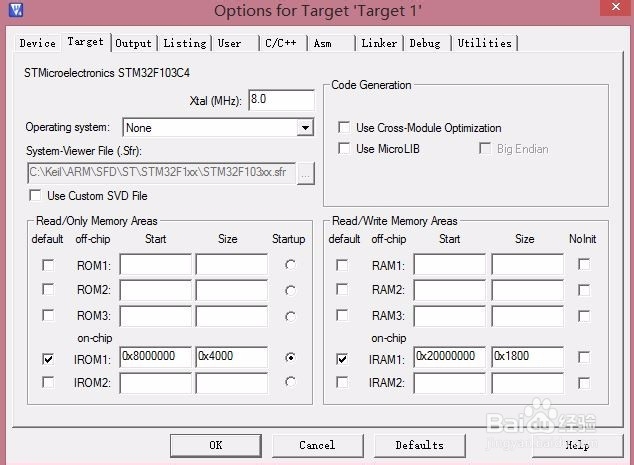Check the ROM1 default checkbox
Image resolution: width=634 pixels, height=465 pixels.
tap(48, 265)
